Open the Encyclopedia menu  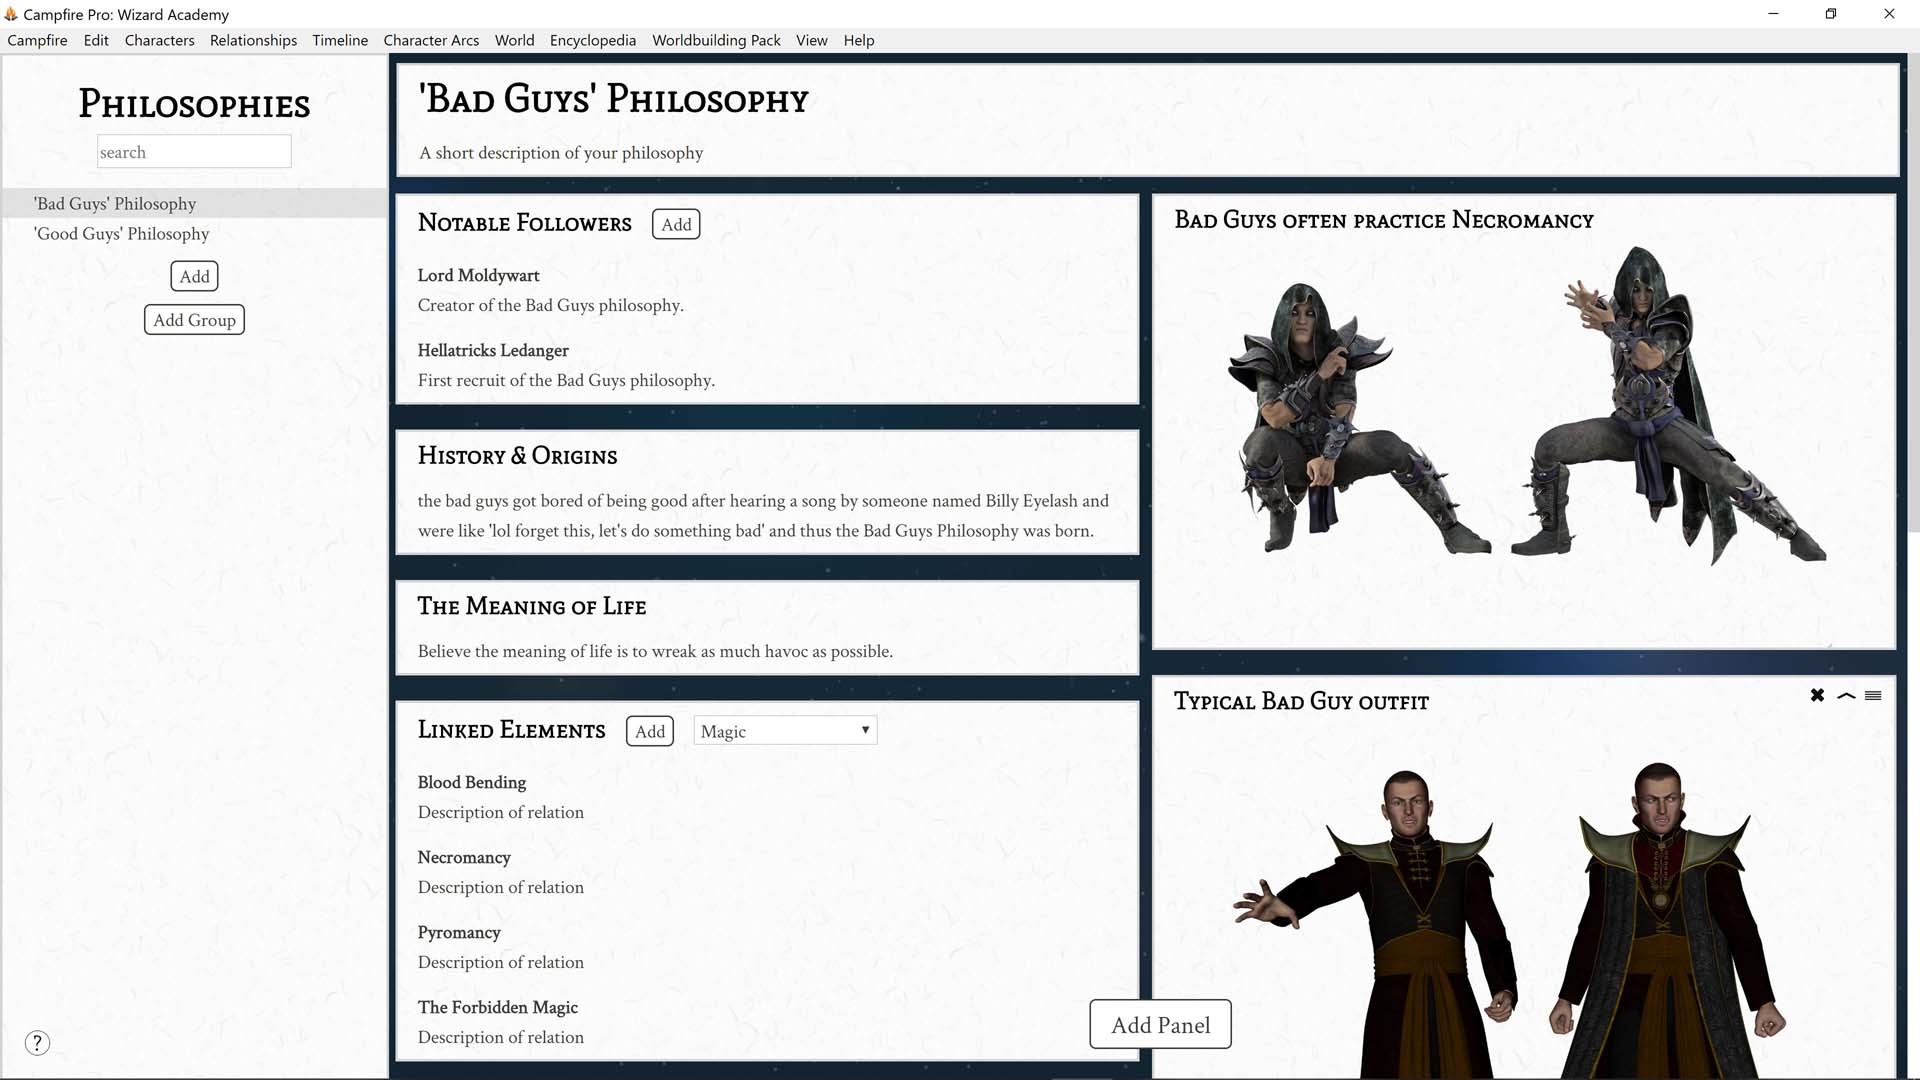(592, 40)
